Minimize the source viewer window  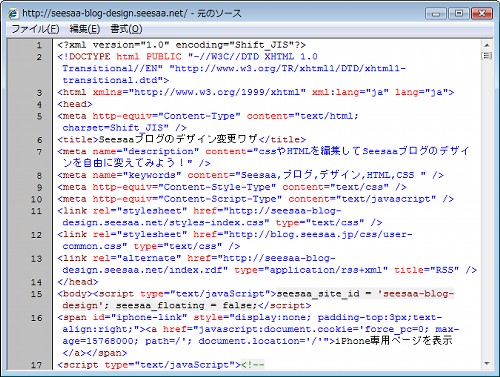pos(436,14)
